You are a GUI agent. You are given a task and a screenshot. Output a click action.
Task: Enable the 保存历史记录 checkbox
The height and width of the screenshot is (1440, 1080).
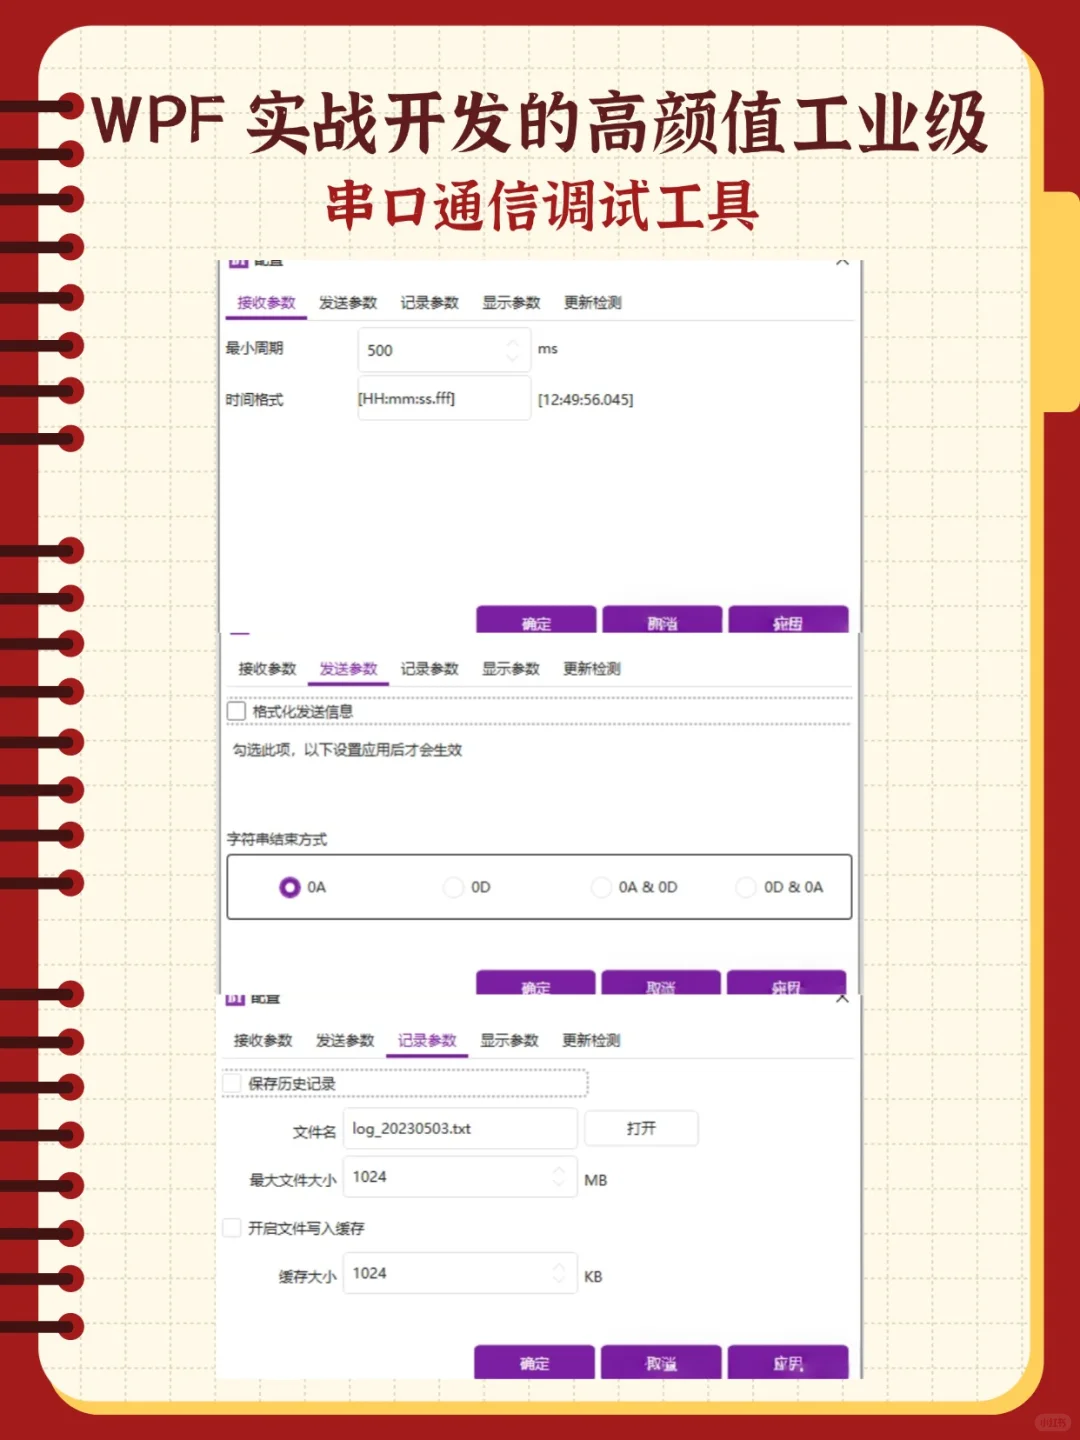[232, 1082]
